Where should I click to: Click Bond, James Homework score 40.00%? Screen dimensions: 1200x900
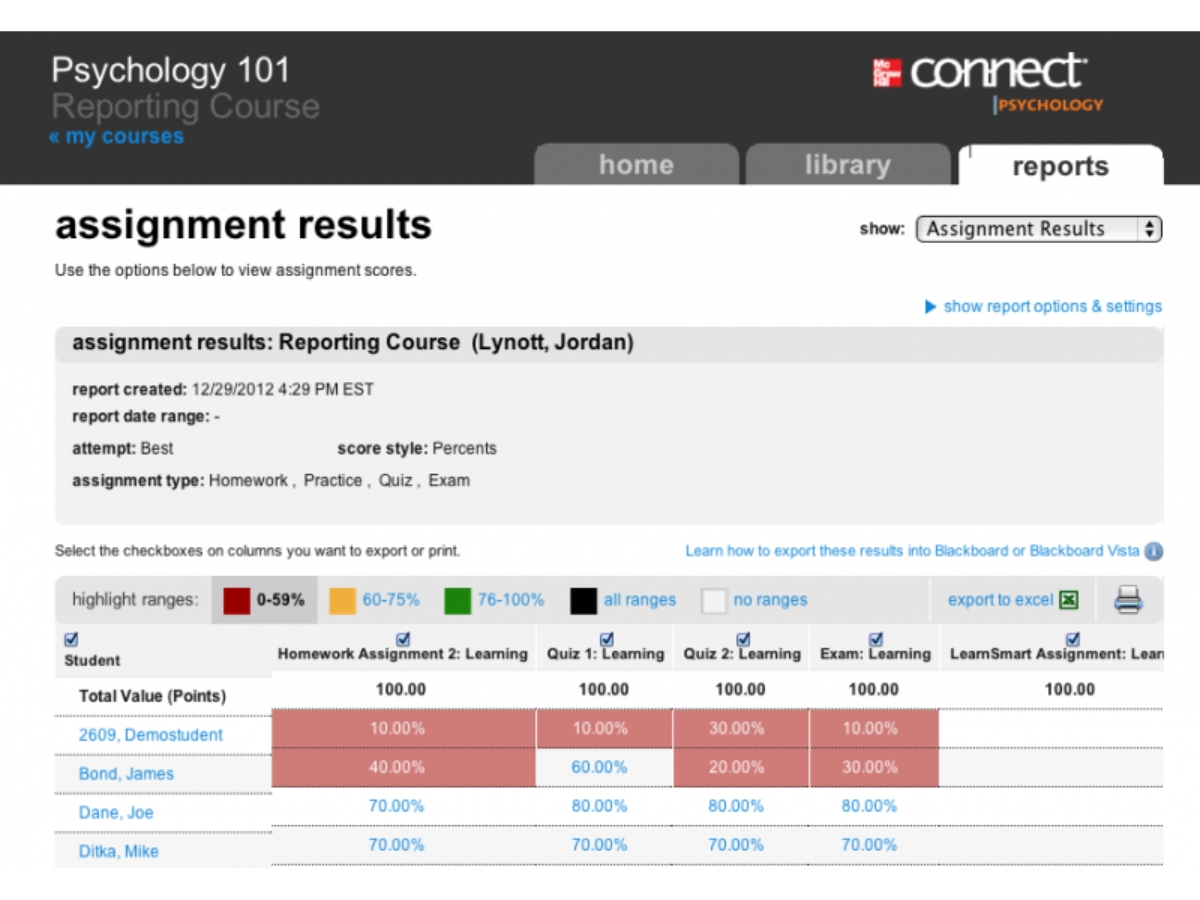397,767
